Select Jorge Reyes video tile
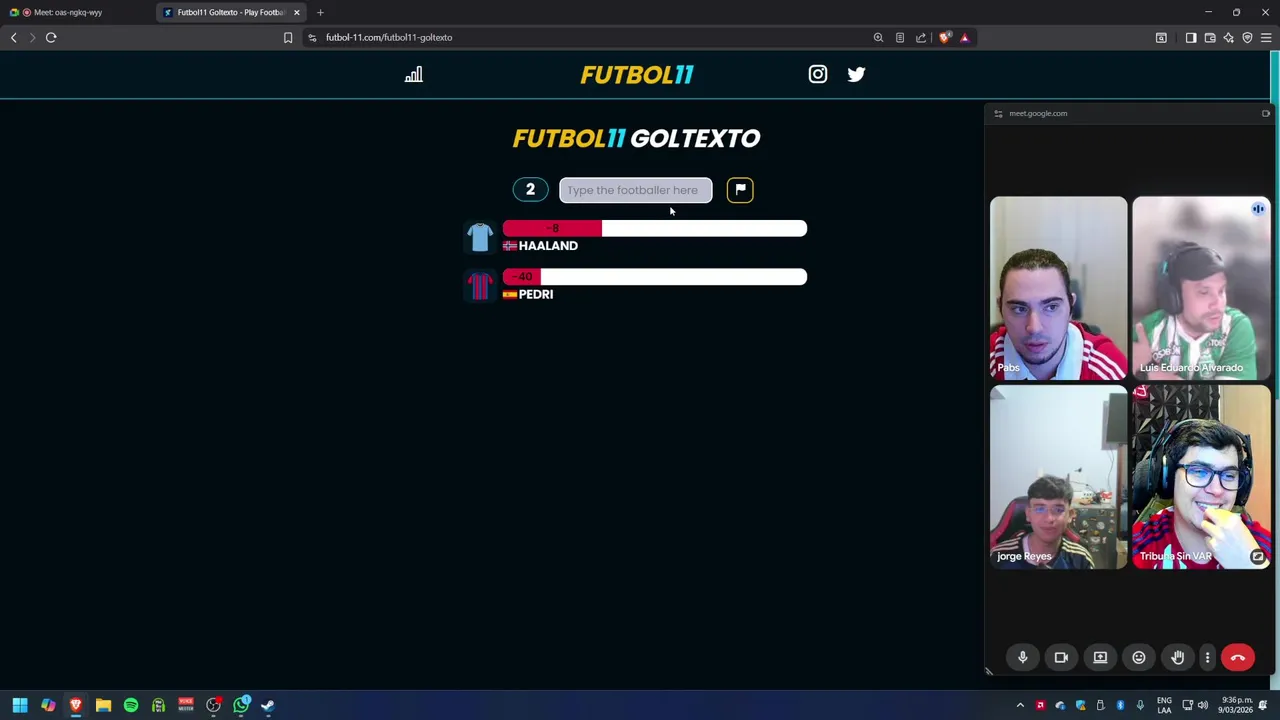Image resolution: width=1280 pixels, height=720 pixels. click(1058, 477)
